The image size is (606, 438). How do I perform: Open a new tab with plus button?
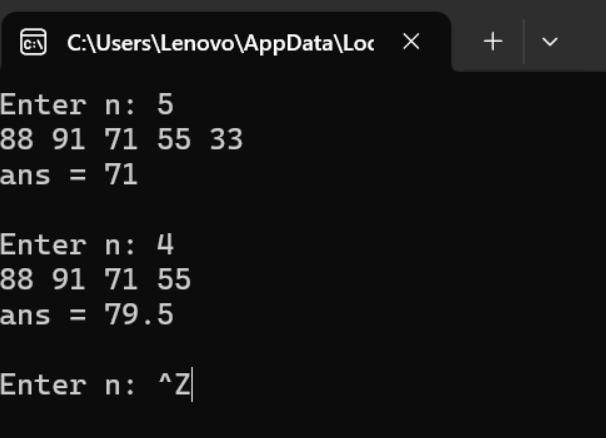coord(492,42)
